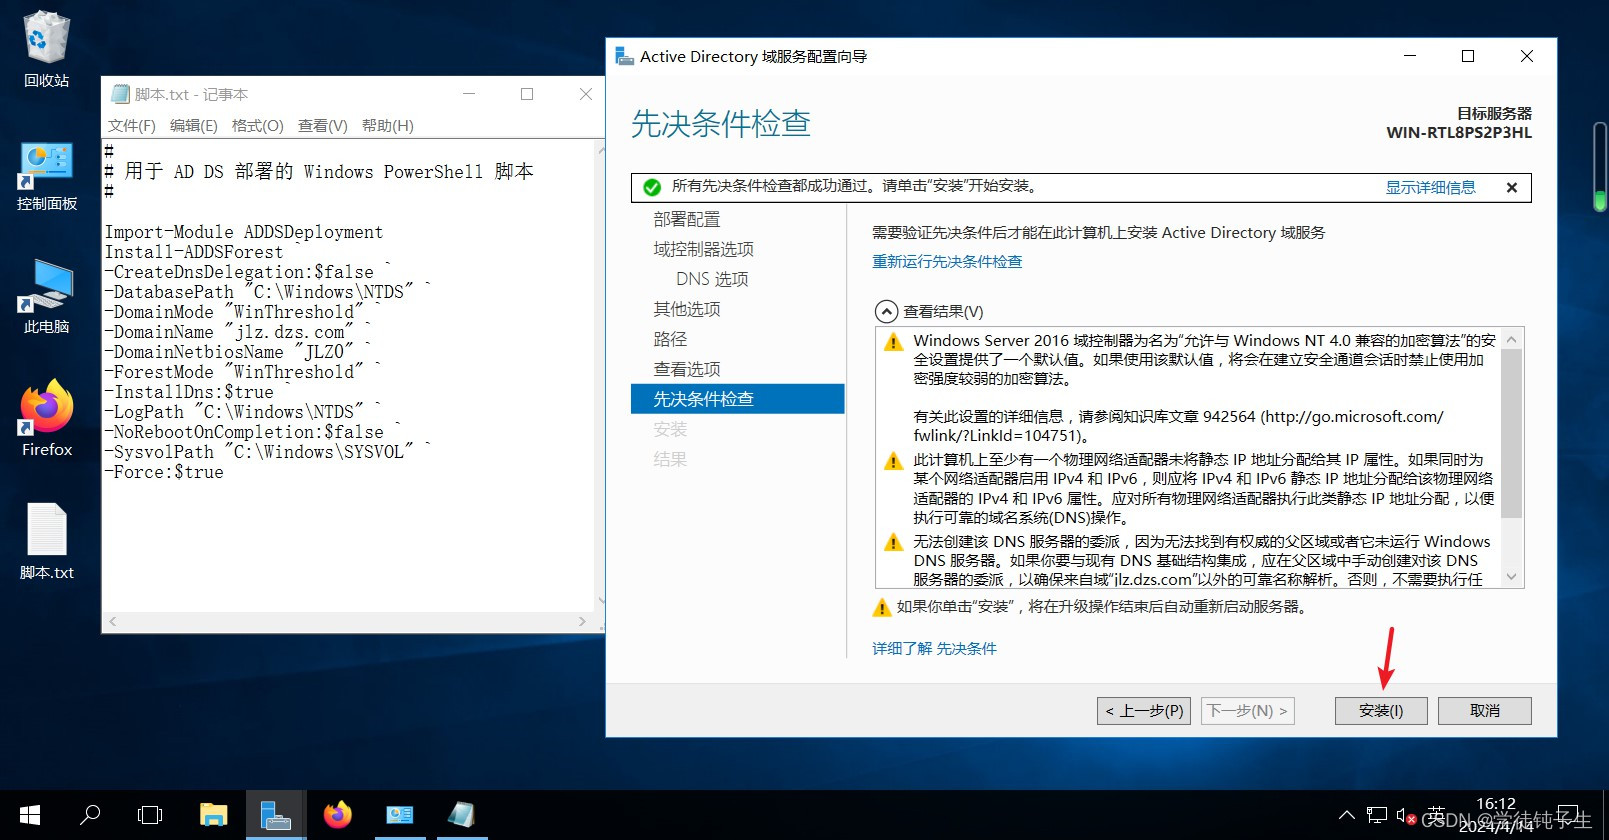Open Firefox from the taskbar

pos(338,815)
